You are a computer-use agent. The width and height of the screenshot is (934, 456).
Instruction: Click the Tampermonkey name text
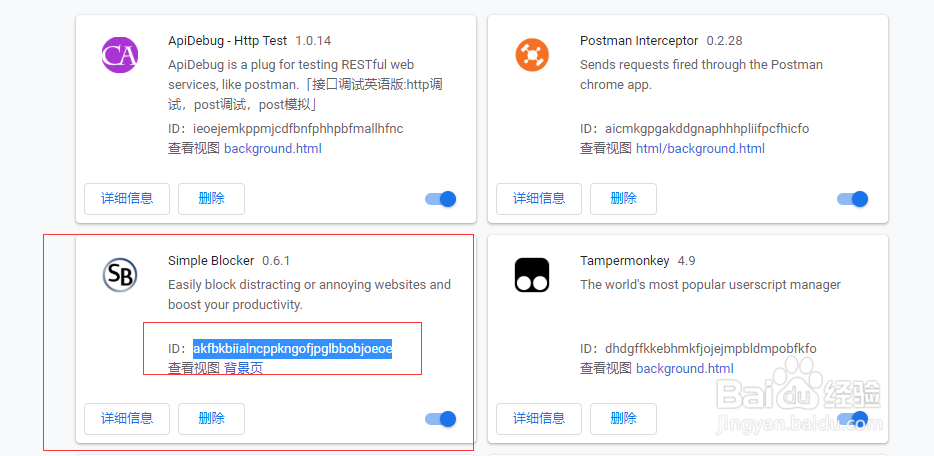[x=625, y=261]
